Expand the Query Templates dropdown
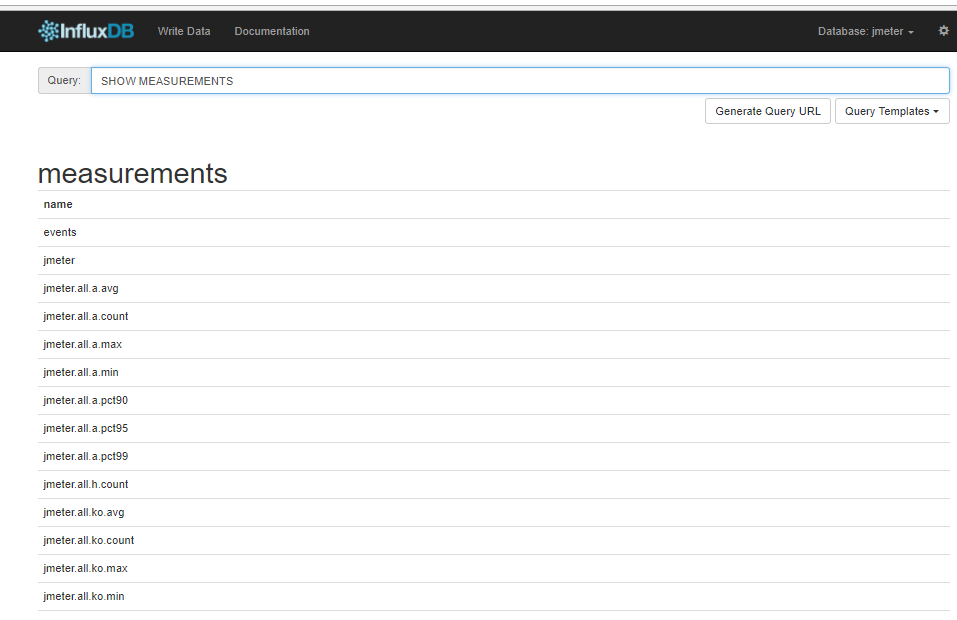 (x=892, y=111)
